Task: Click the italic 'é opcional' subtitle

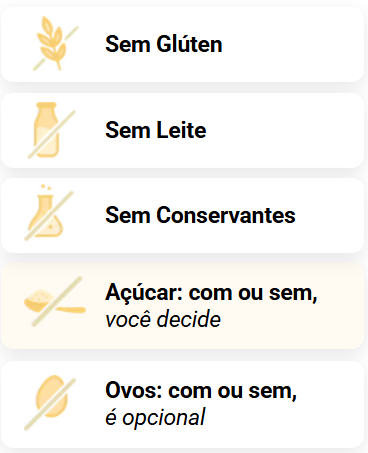Action: (x=155, y=417)
